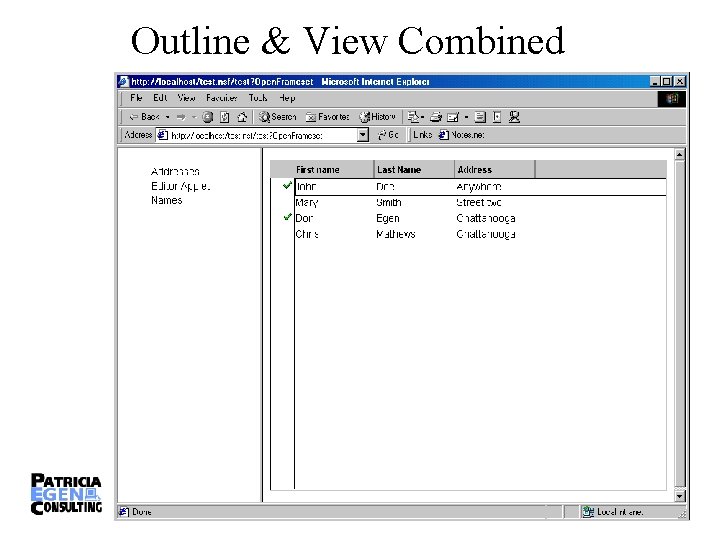This screenshot has height=540, width=720.
Task: Click the address cell 'Street two'
Action: click(x=478, y=202)
